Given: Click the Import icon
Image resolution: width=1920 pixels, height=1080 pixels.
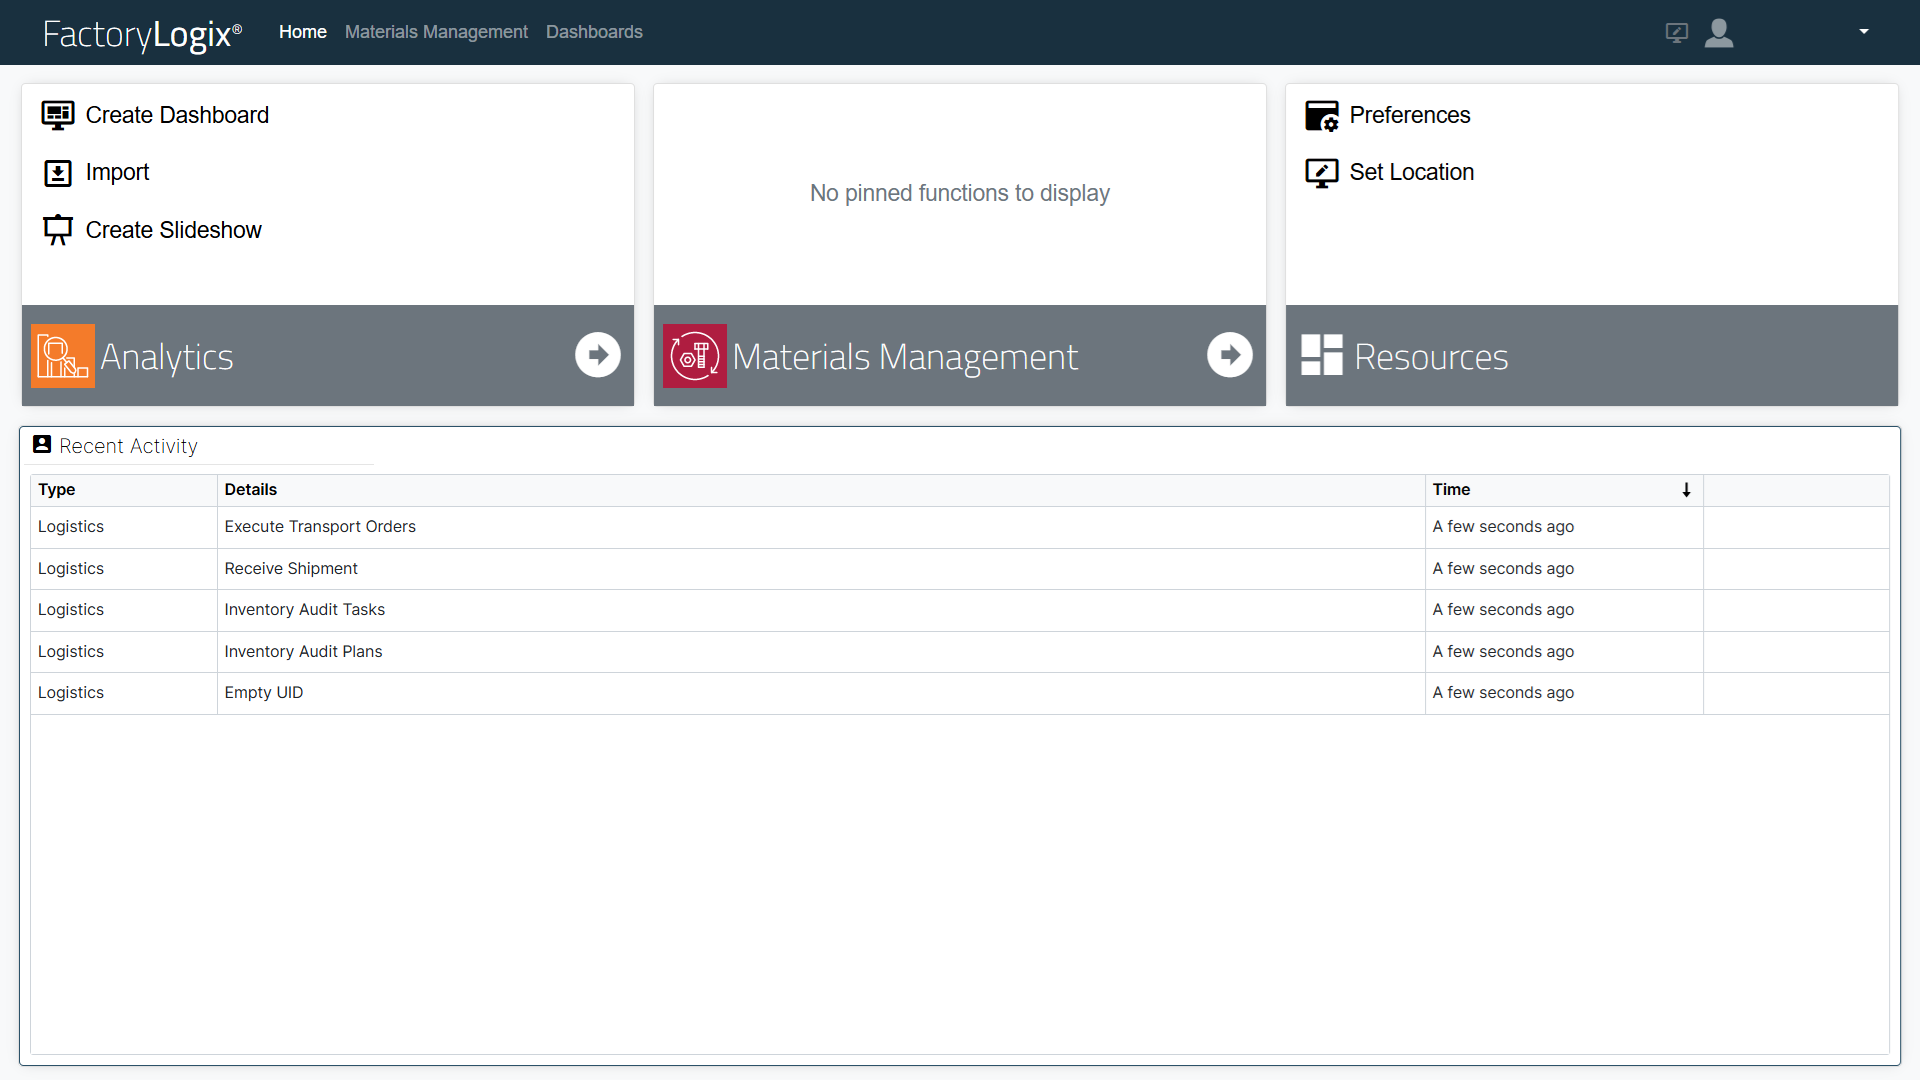Looking at the screenshot, I should click(x=57, y=172).
